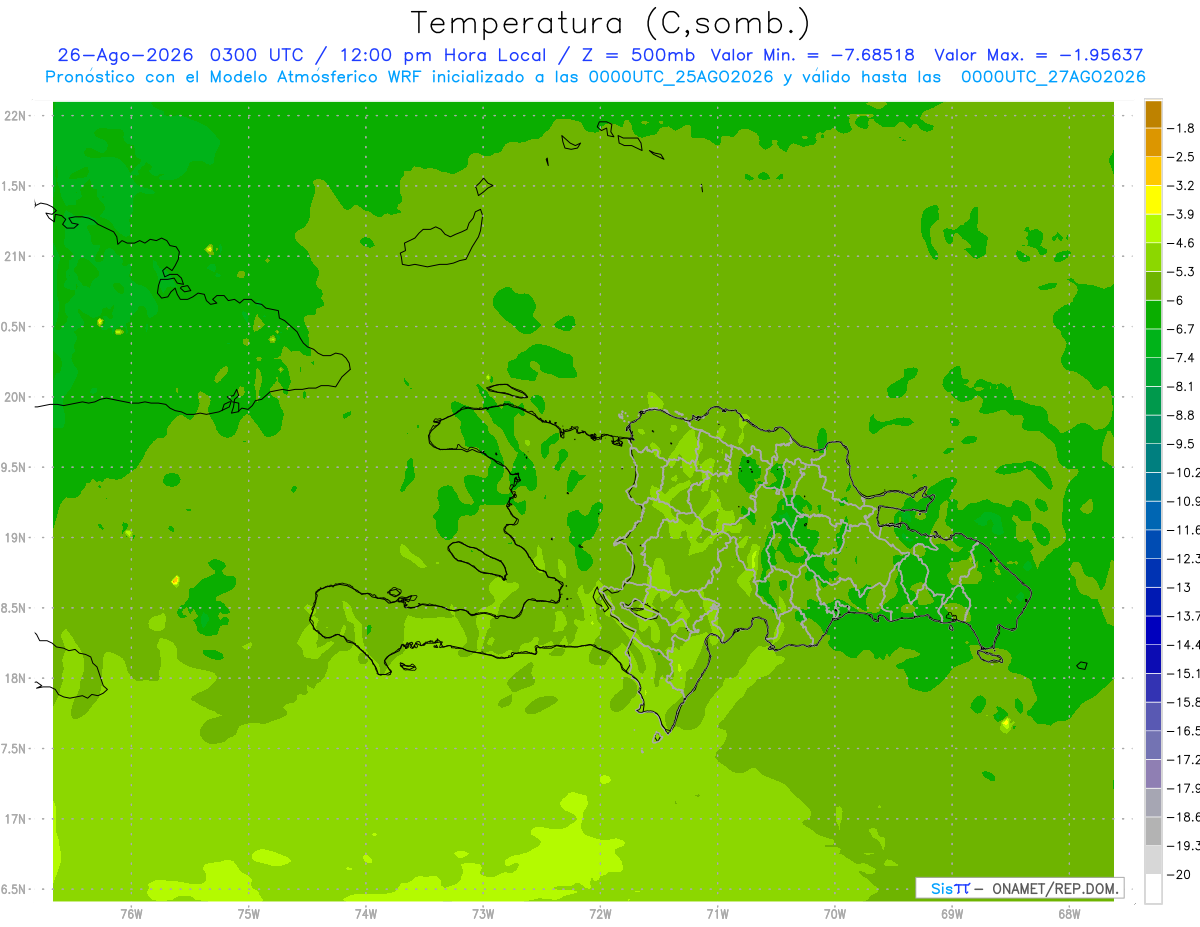This screenshot has height=927, width=1200.
Task: Pick the yellow swatch between -3.2 and -3.9
Action: 1153,200
